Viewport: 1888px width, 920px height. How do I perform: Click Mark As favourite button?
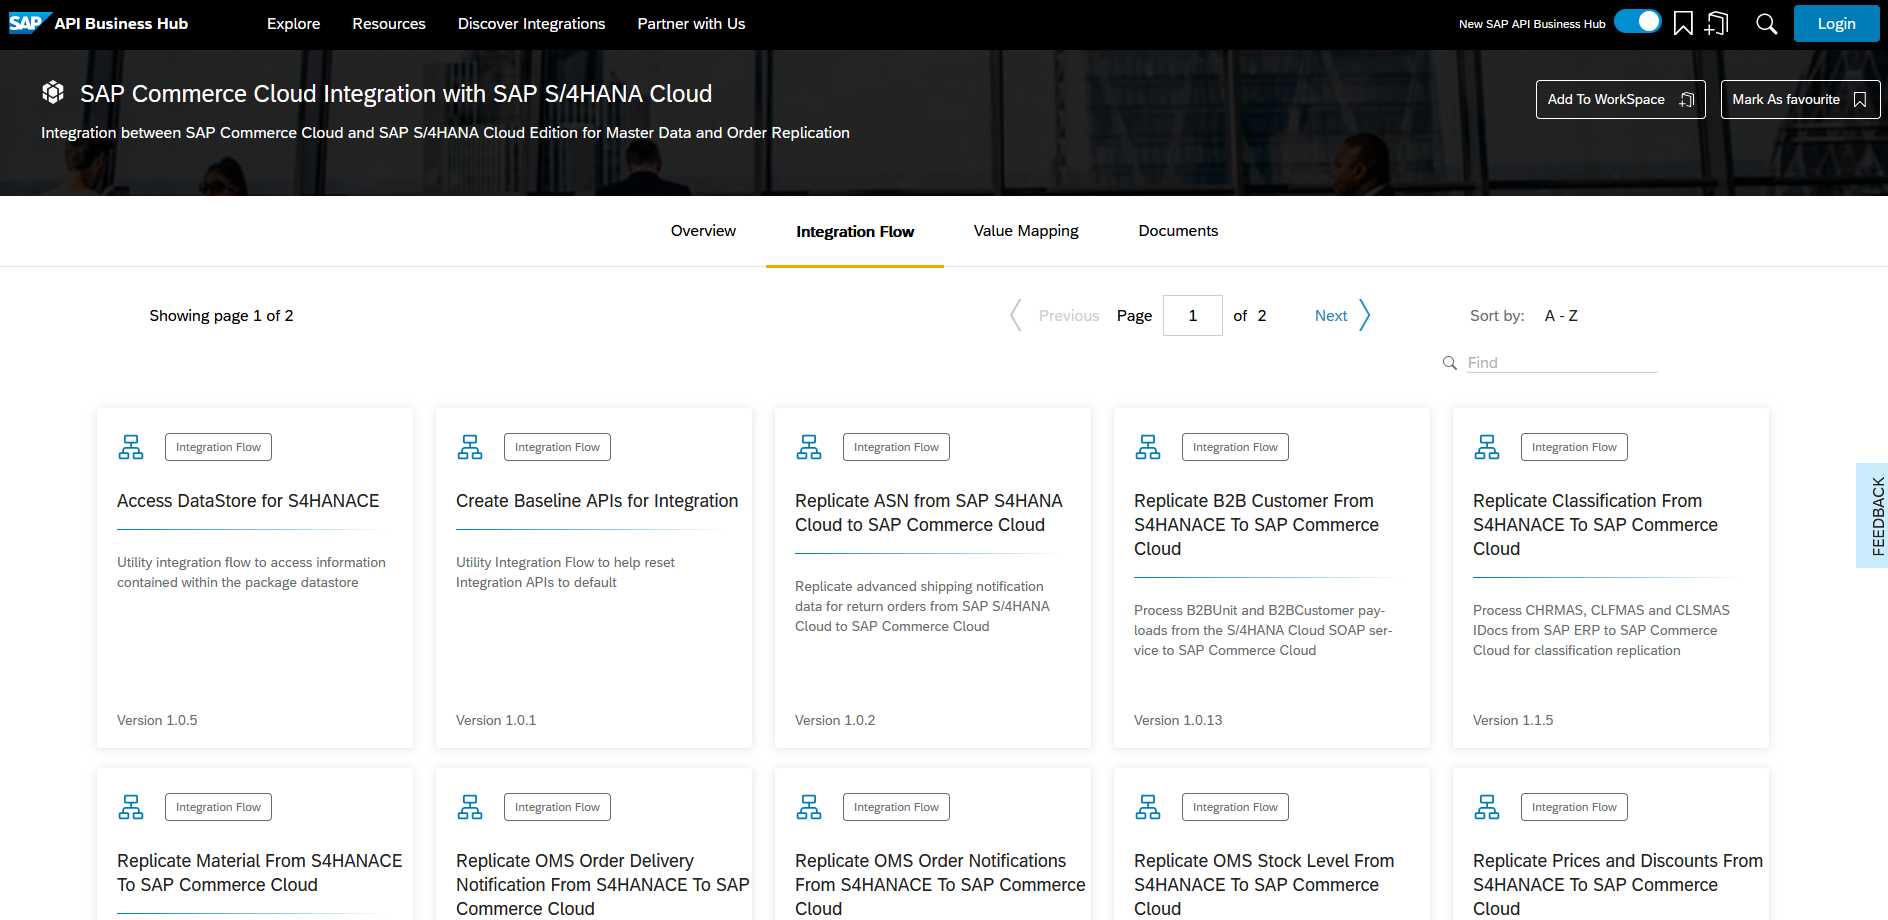pos(1800,99)
